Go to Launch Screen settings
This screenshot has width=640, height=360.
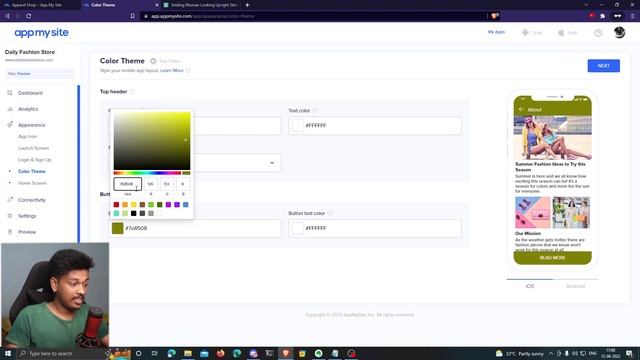(x=33, y=148)
